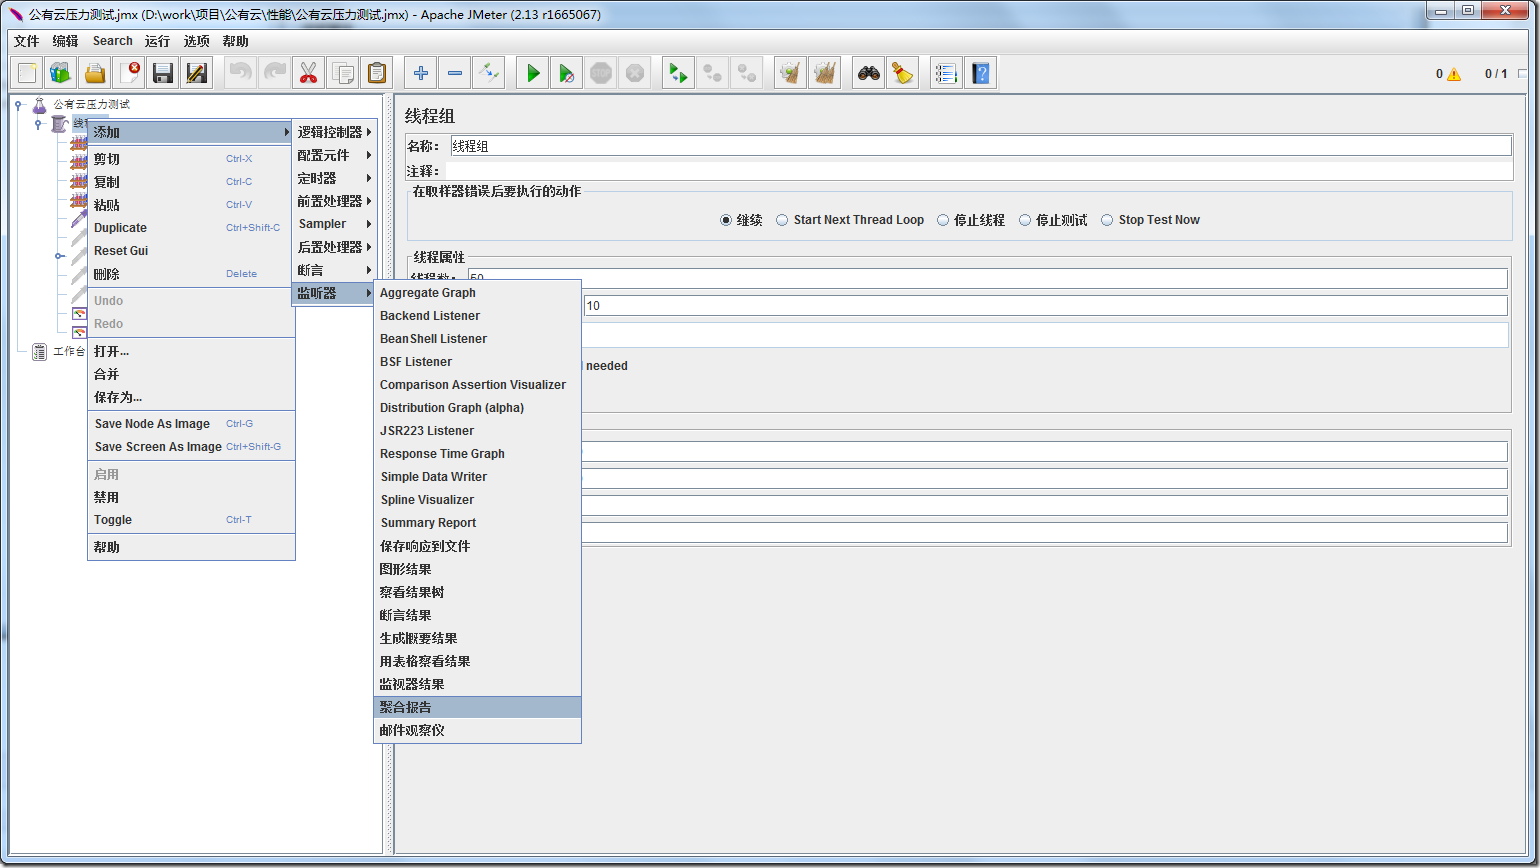Click the Help question mark icon
1540x868 pixels.
coord(981,73)
